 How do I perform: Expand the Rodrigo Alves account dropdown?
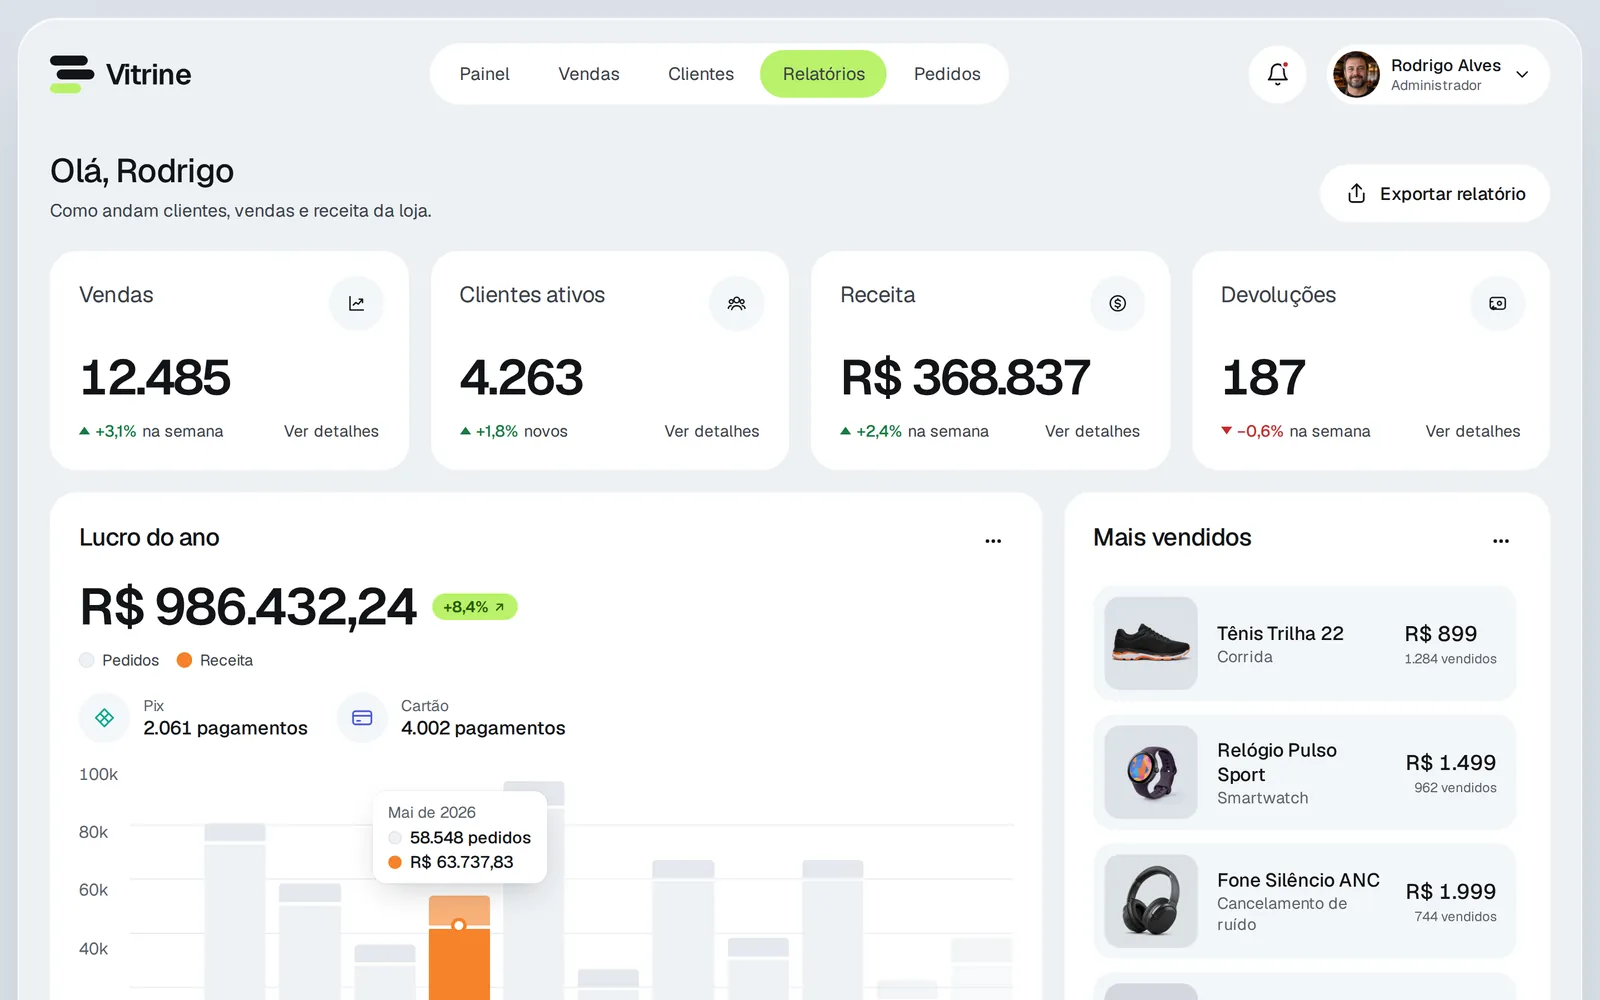coord(1522,74)
